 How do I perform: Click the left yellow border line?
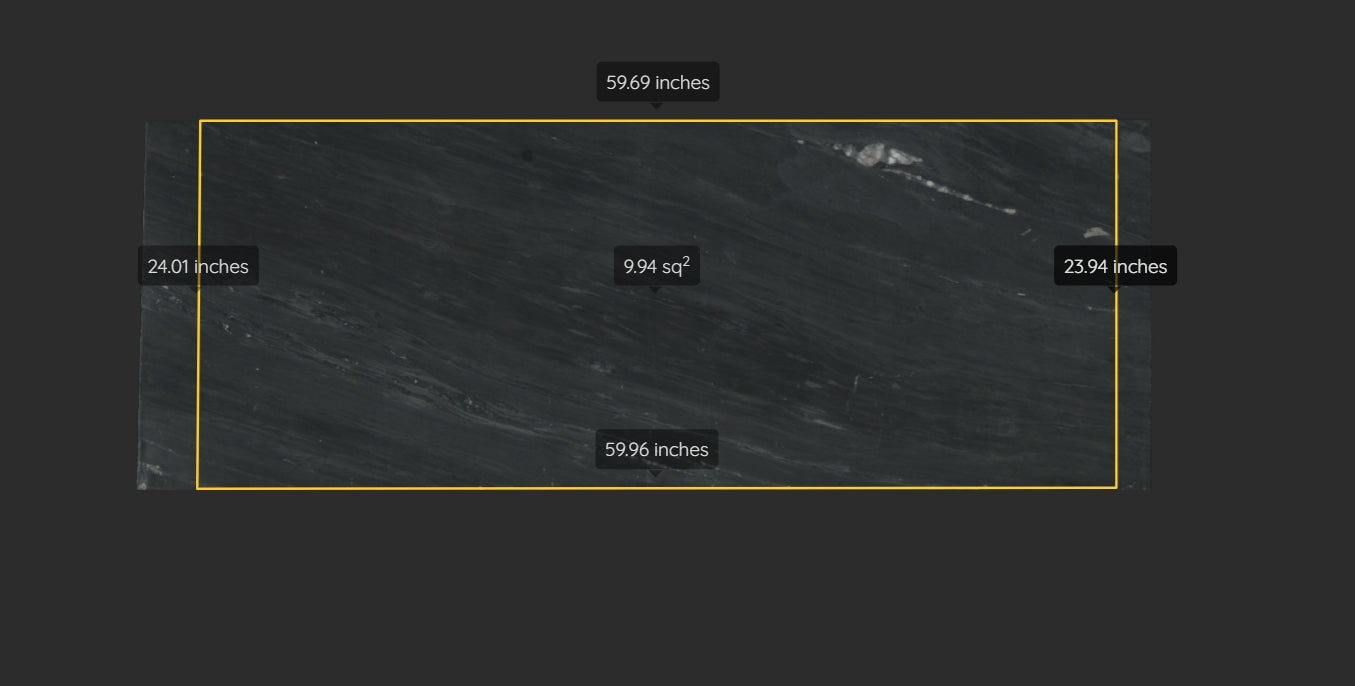point(198,380)
